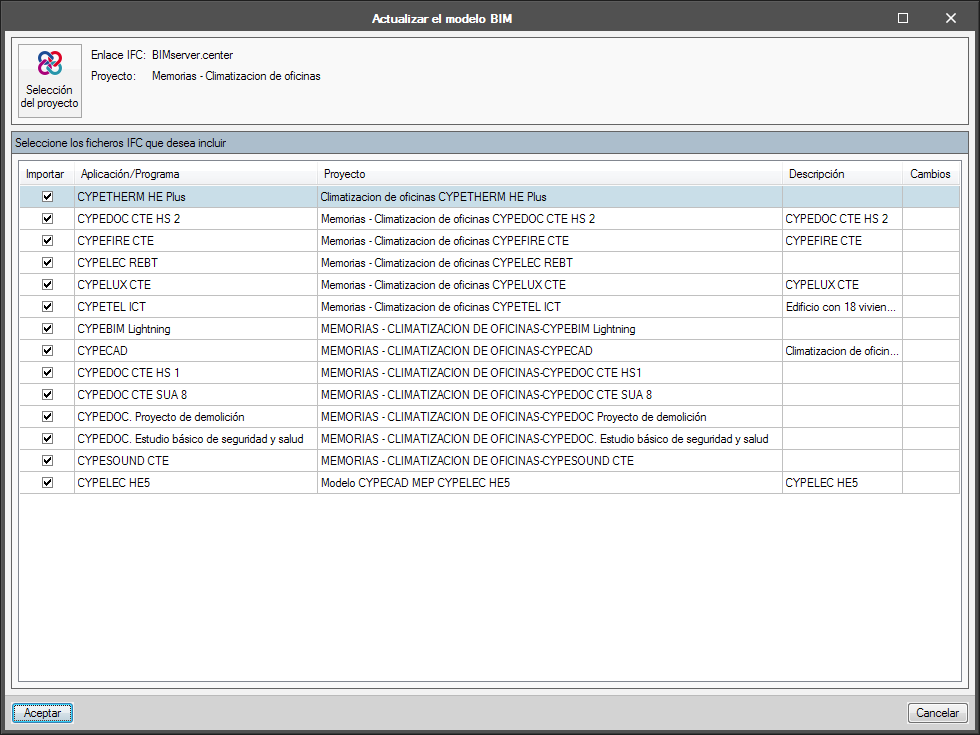Image resolution: width=980 pixels, height=735 pixels.
Task: Toggle import checkbox for CYPEDOC CTE HS 1
Action: pyautogui.click(x=48, y=372)
